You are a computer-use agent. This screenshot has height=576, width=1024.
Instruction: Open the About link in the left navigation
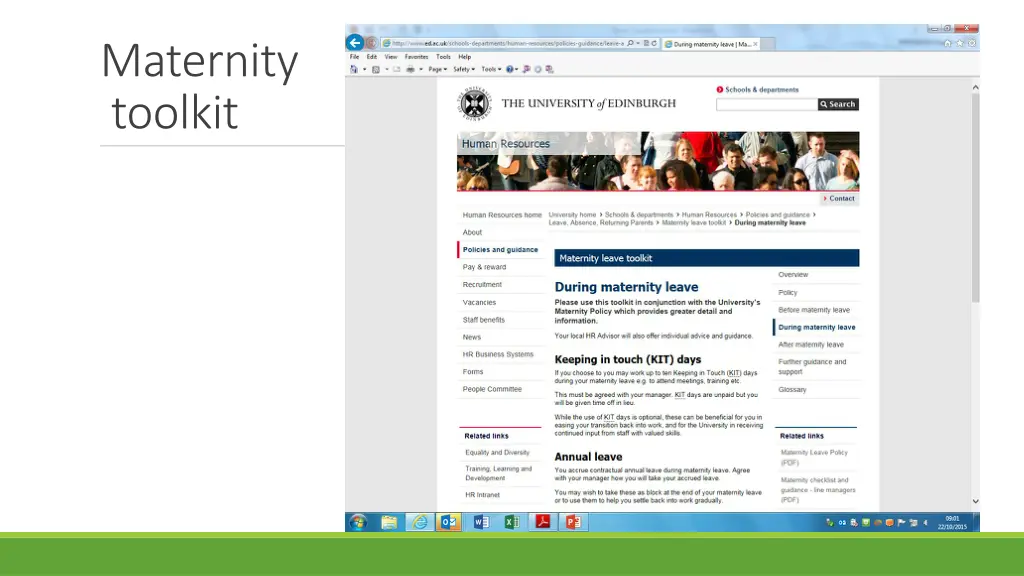(x=472, y=232)
